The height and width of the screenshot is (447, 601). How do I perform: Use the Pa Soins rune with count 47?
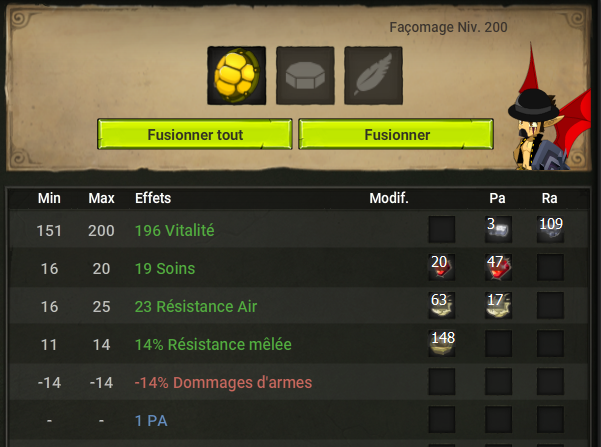tap(498, 267)
